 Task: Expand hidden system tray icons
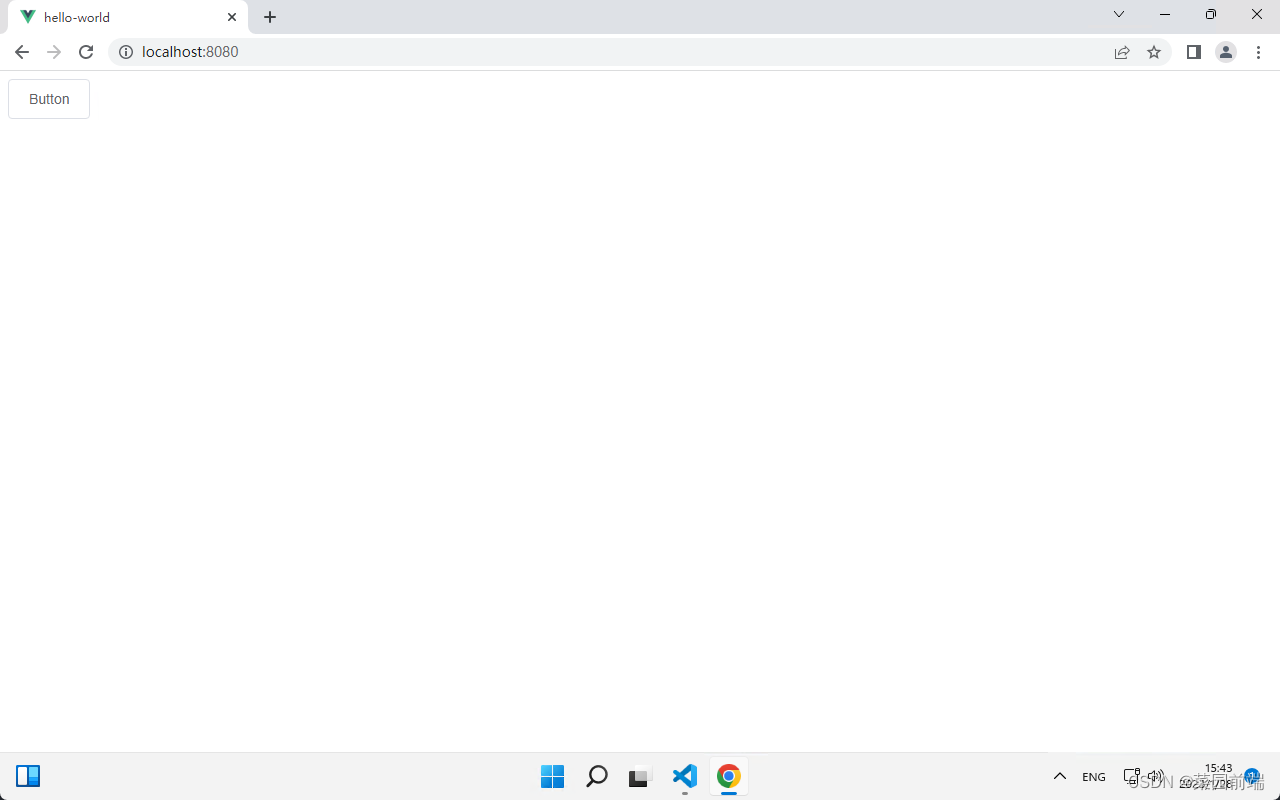(1060, 776)
